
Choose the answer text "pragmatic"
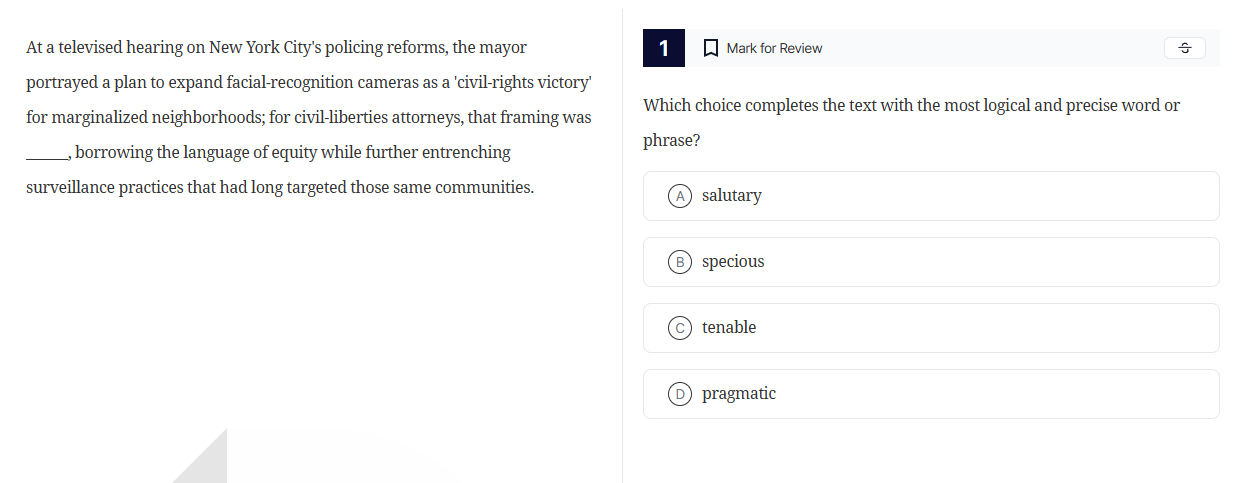pyautogui.click(x=739, y=394)
